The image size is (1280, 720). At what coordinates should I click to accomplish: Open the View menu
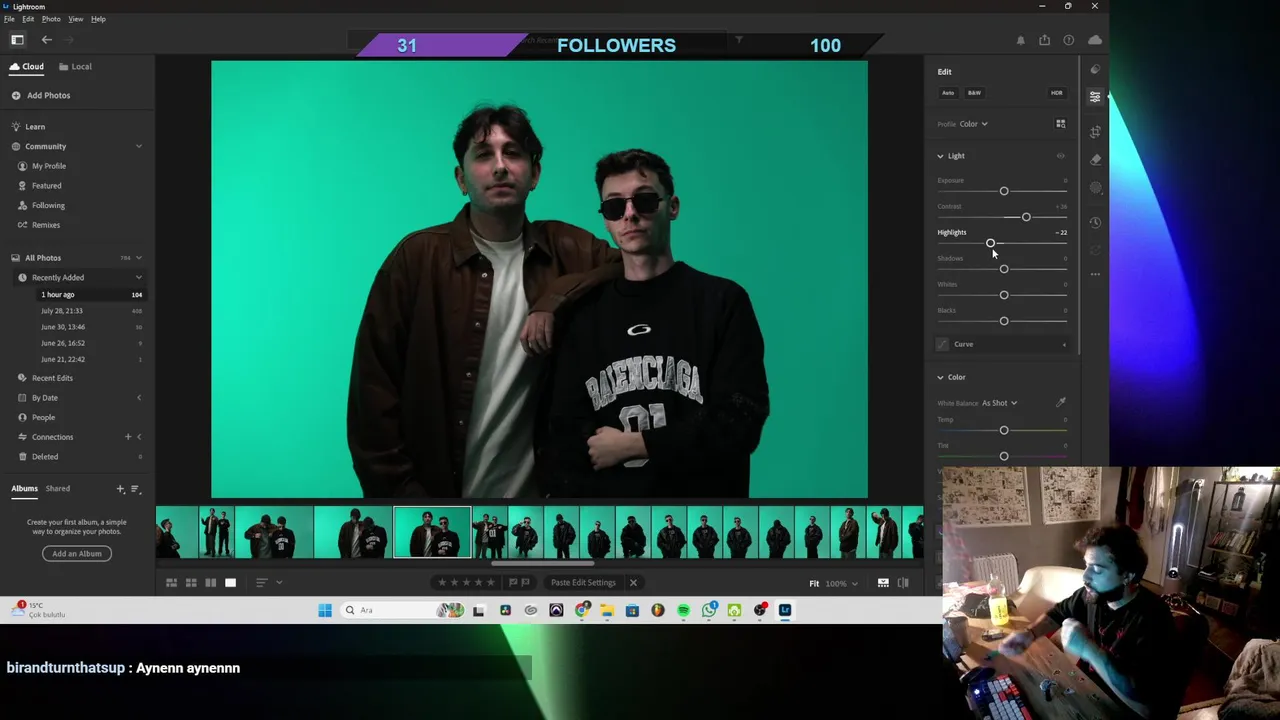pyautogui.click(x=75, y=19)
